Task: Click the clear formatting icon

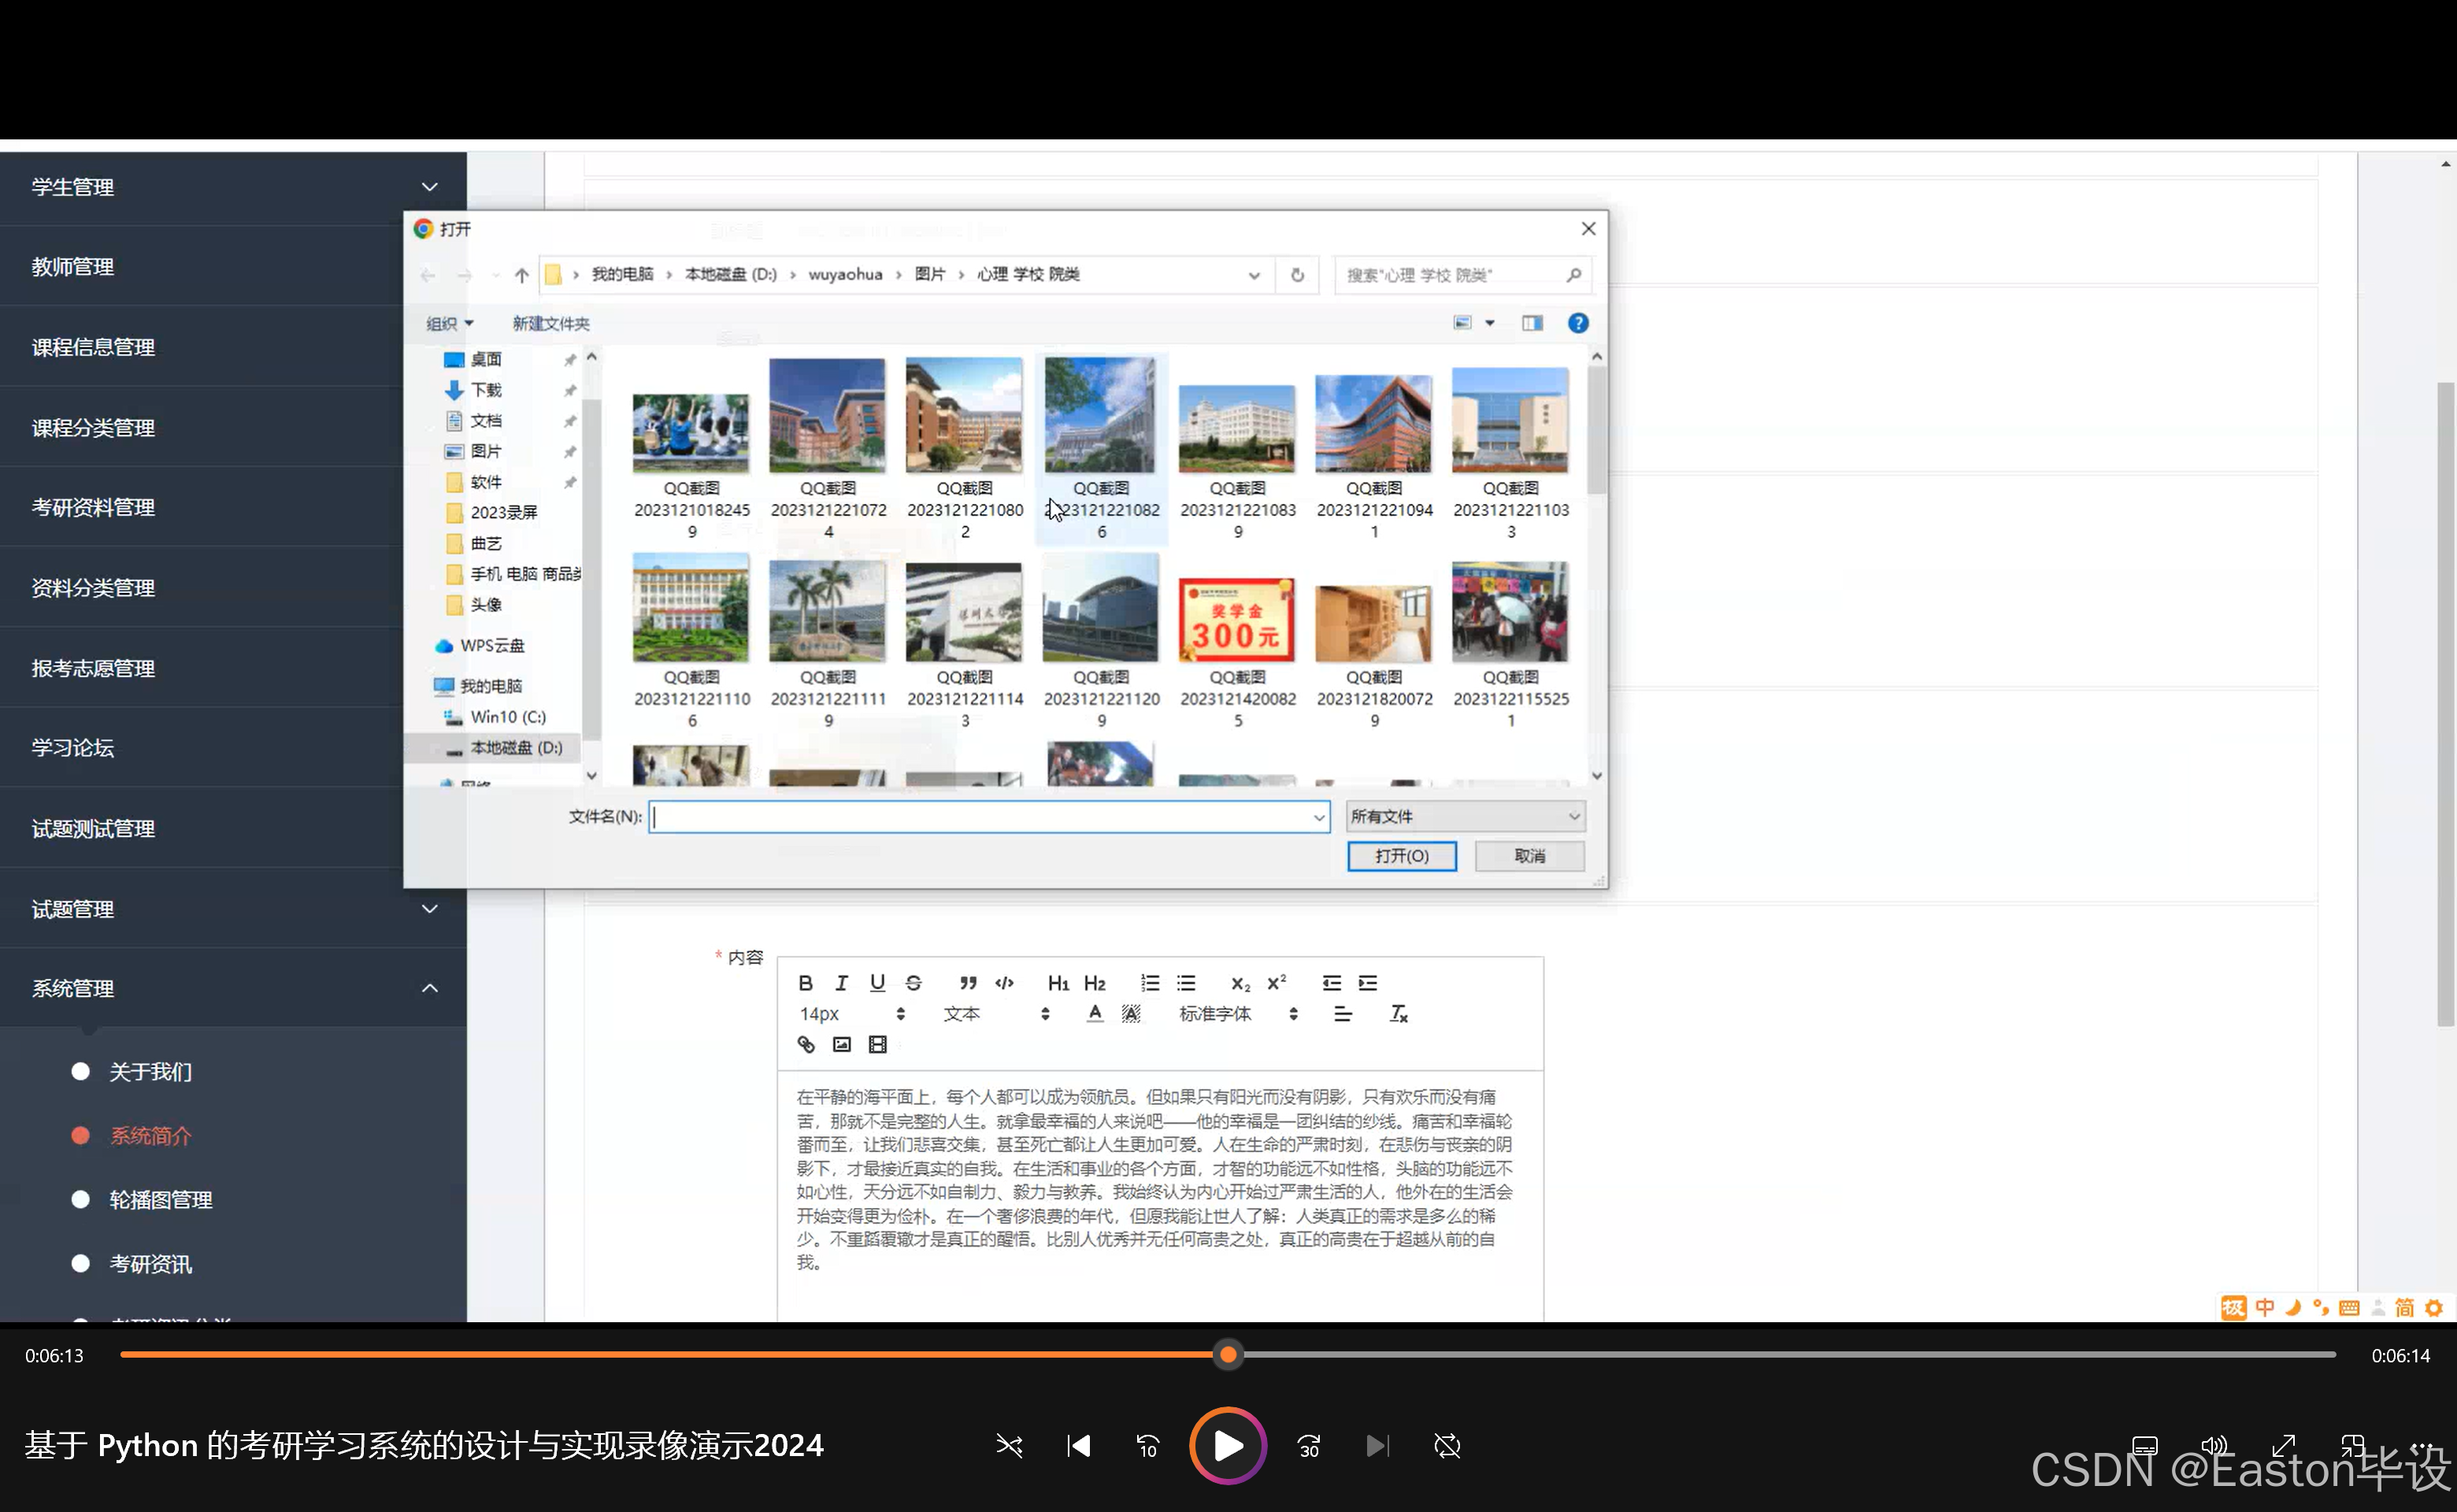Action: pos(1398,1014)
